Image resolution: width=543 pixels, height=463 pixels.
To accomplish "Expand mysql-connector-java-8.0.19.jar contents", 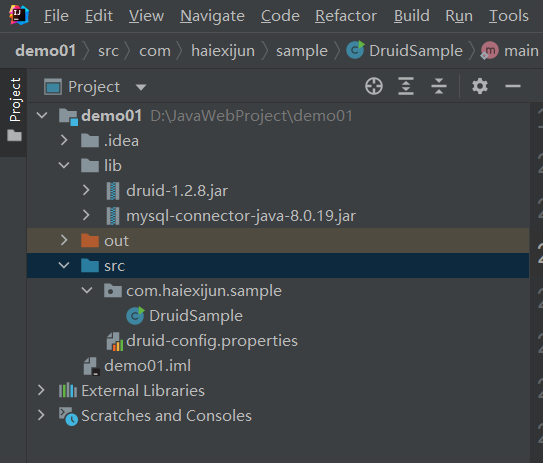I will [86, 215].
